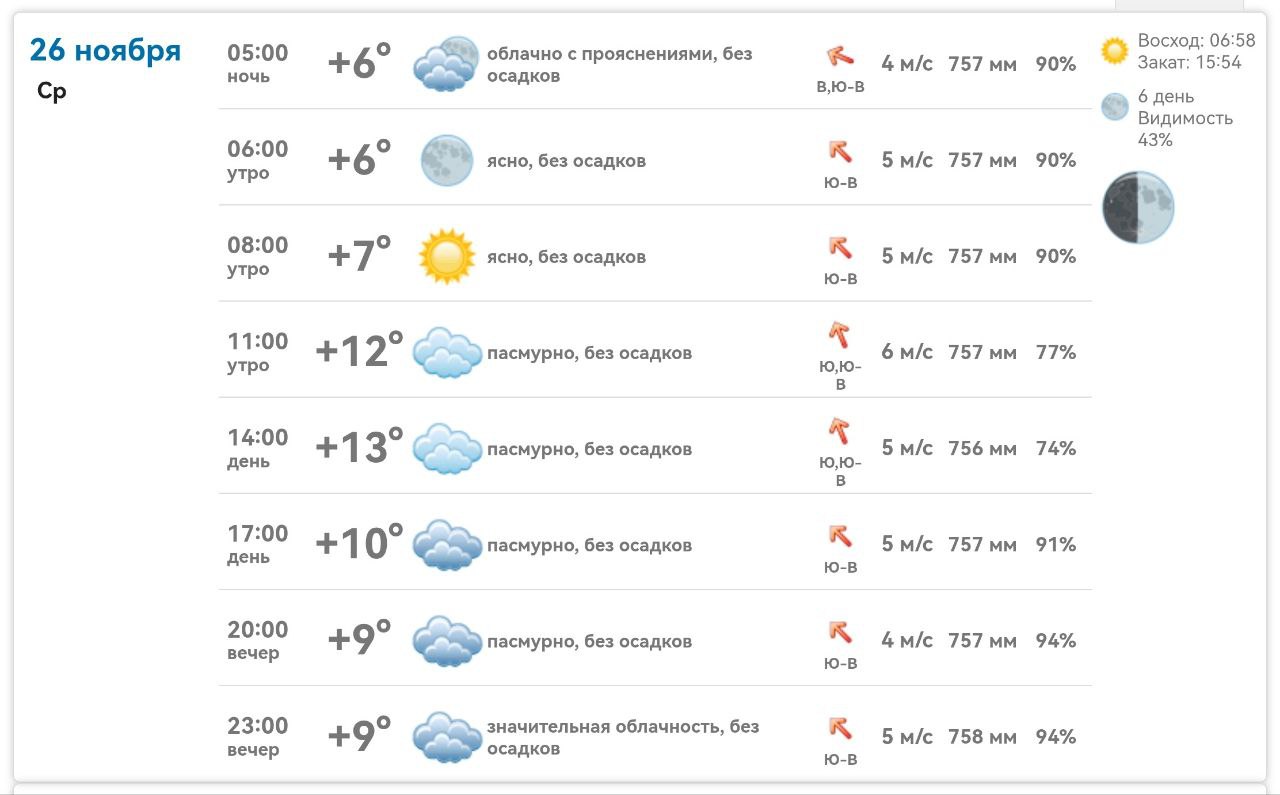This screenshot has width=1280, height=795.
Task: Click the 77% humidity value at 11:00
Action: [x=1055, y=352]
